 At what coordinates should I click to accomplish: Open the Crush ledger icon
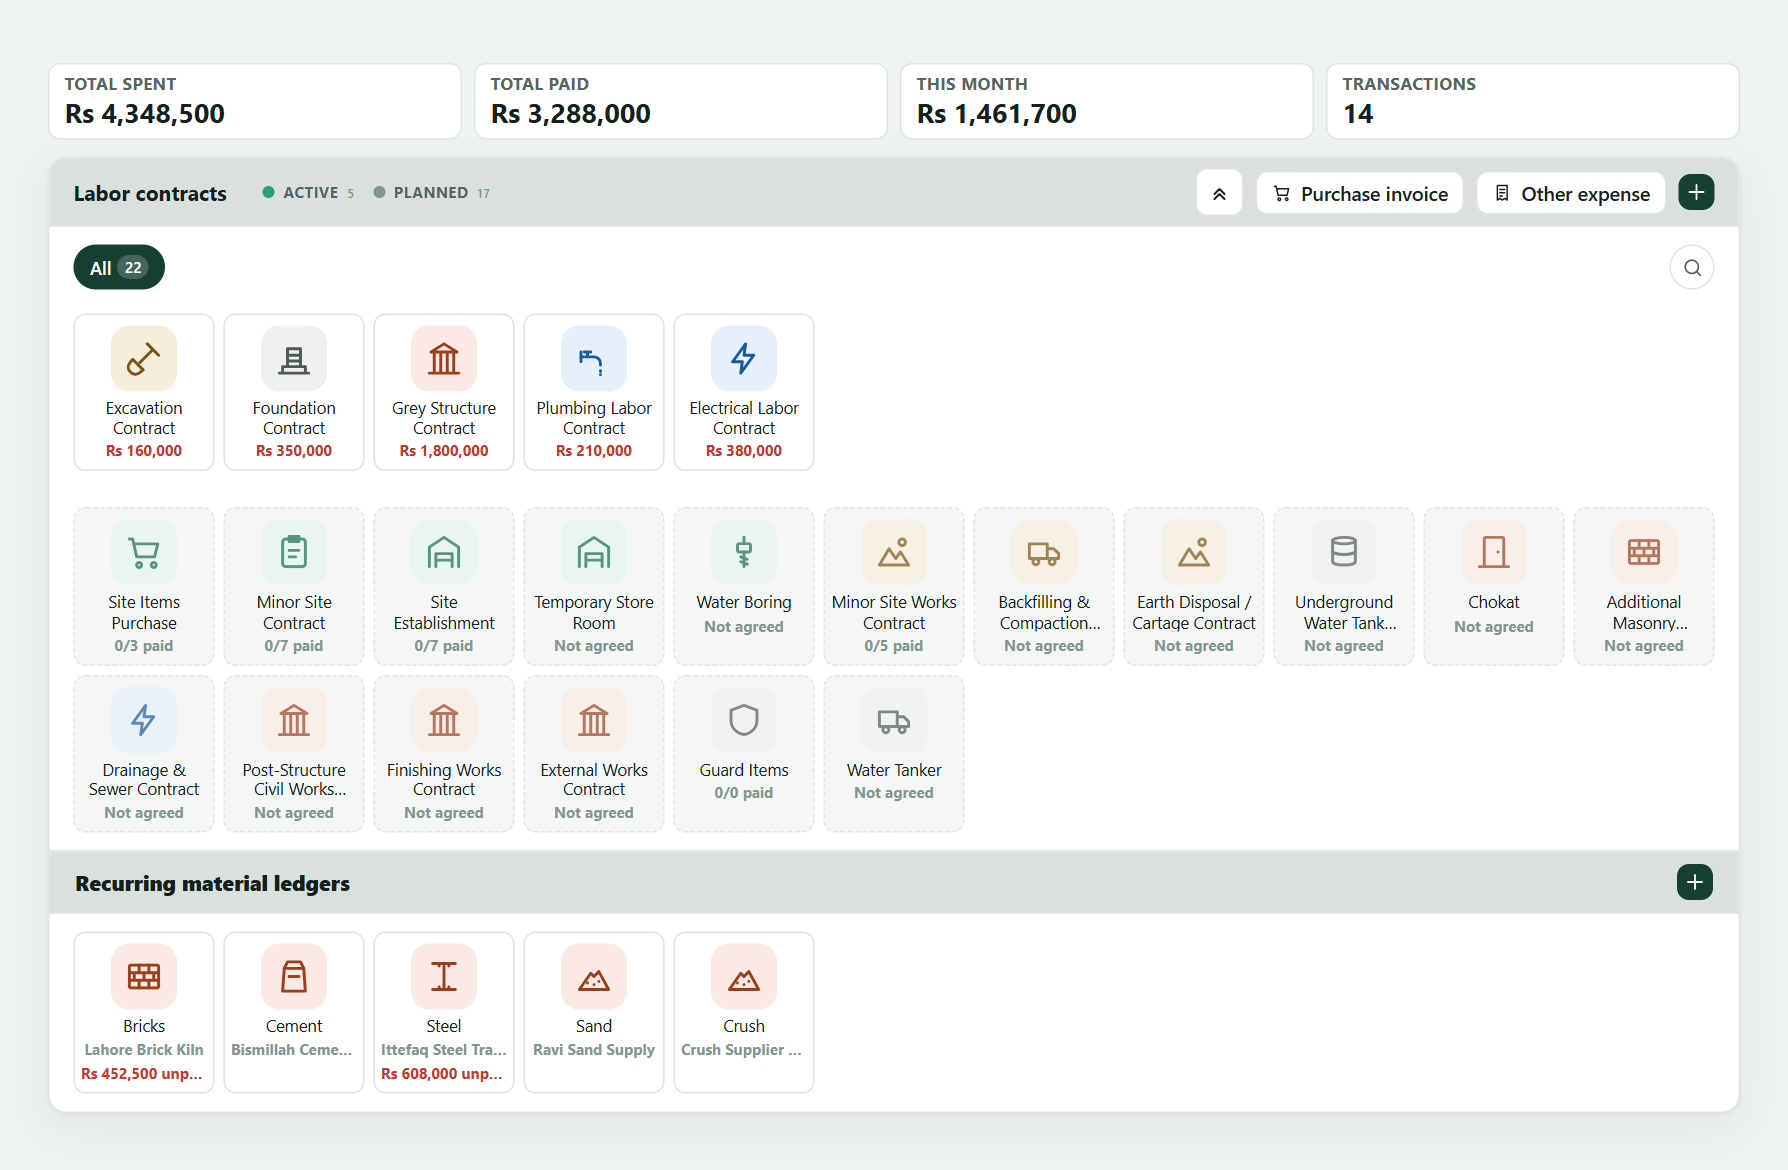[x=744, y=977]
